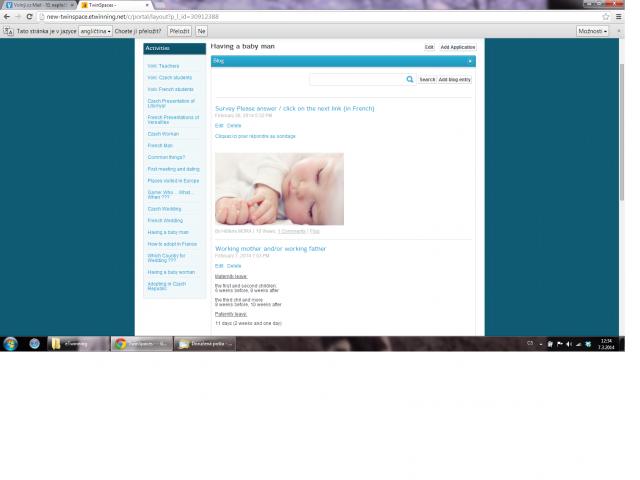
Task: Open the clock in the taskbar
Action: coord(606,344)
